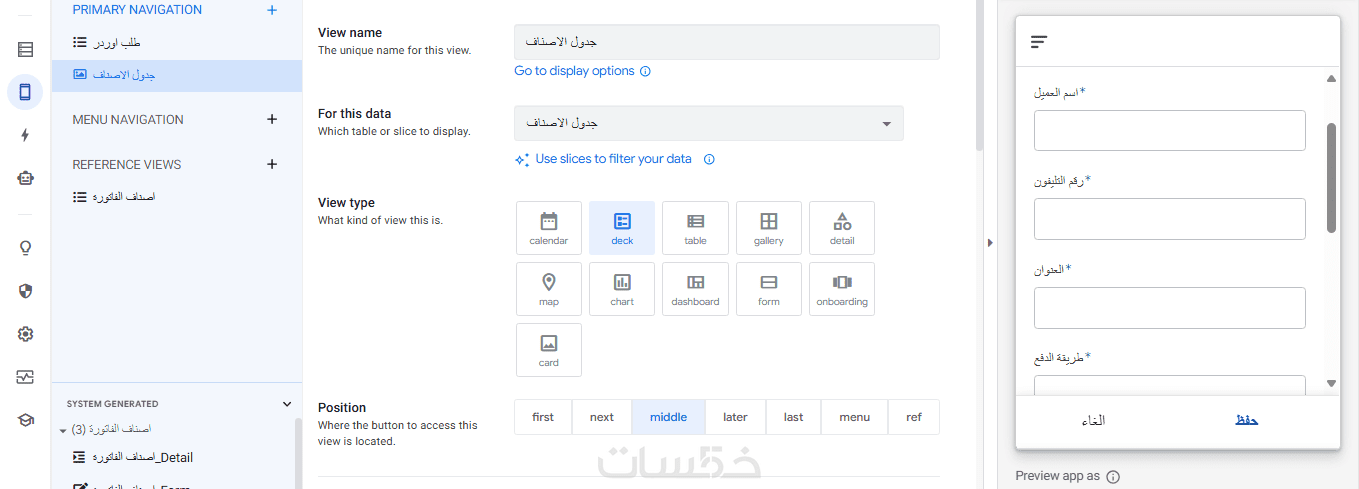
Task: Open the Security shield section
Action: [25, 291]
